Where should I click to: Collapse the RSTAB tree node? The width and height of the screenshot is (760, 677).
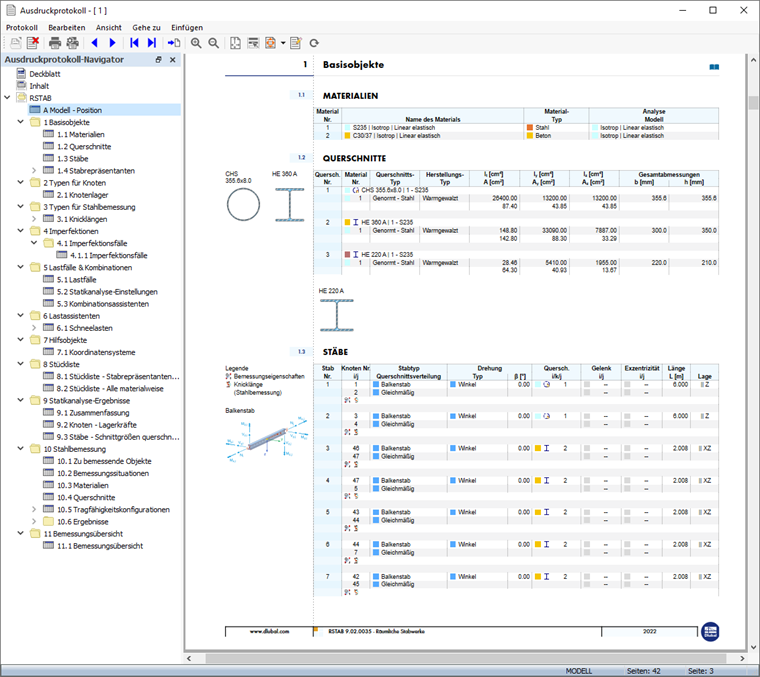pos(7,97)
